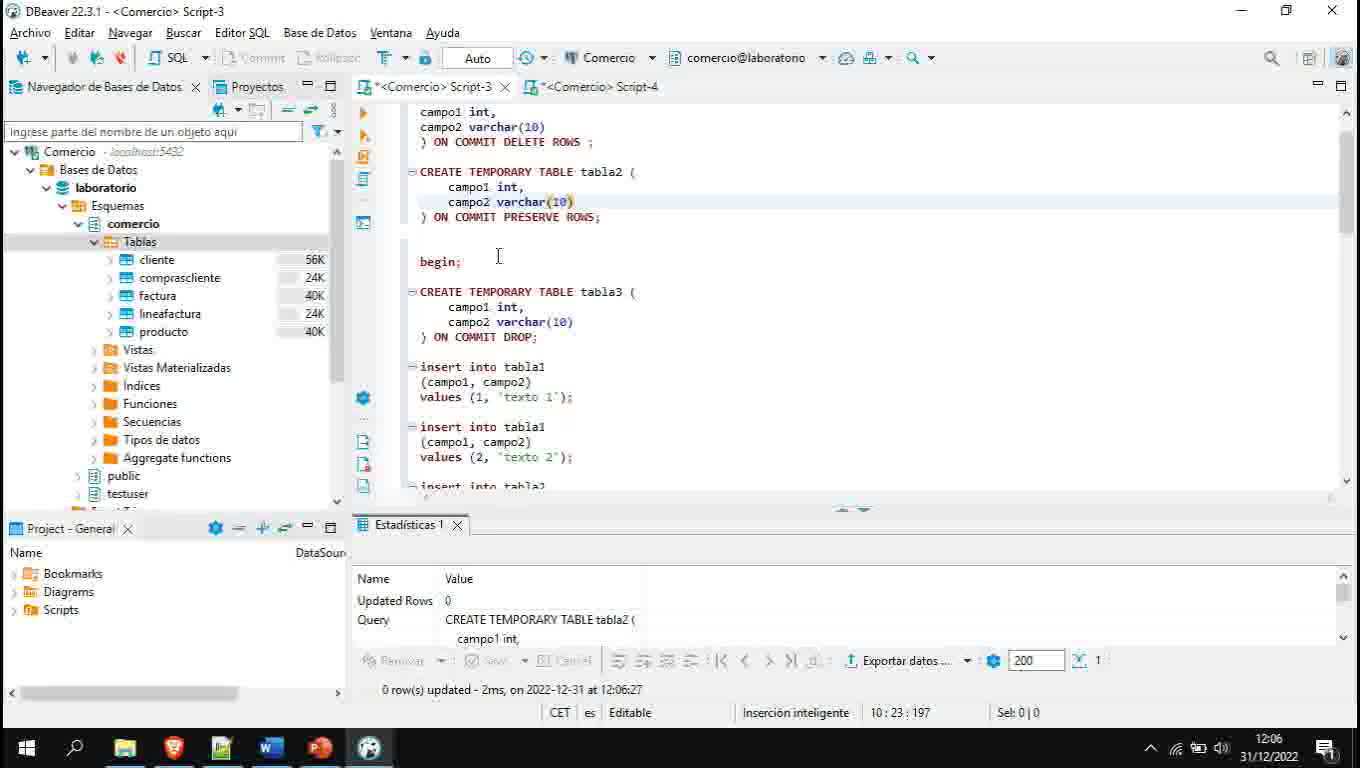The image size is (1360, 768).
Task: Switch the Auto commit mode button
Action: pyautogui.click(x=476, y=57)
